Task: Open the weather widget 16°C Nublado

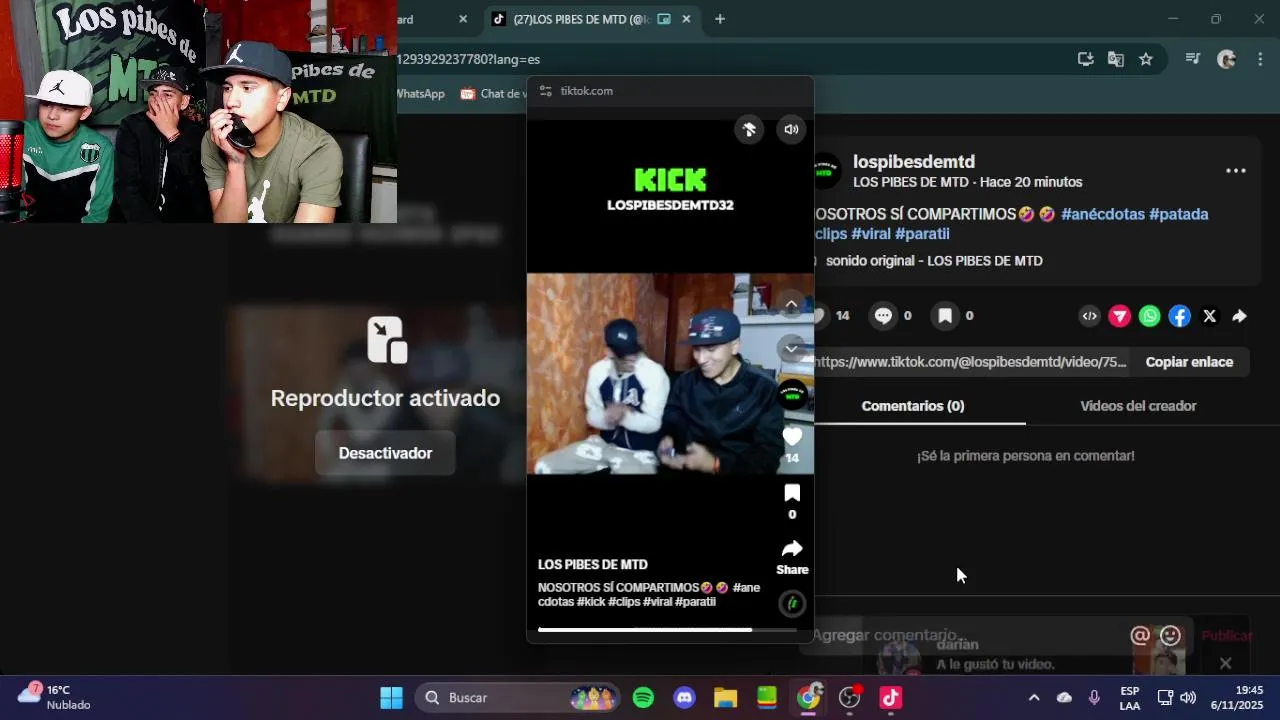Action: 56,697
